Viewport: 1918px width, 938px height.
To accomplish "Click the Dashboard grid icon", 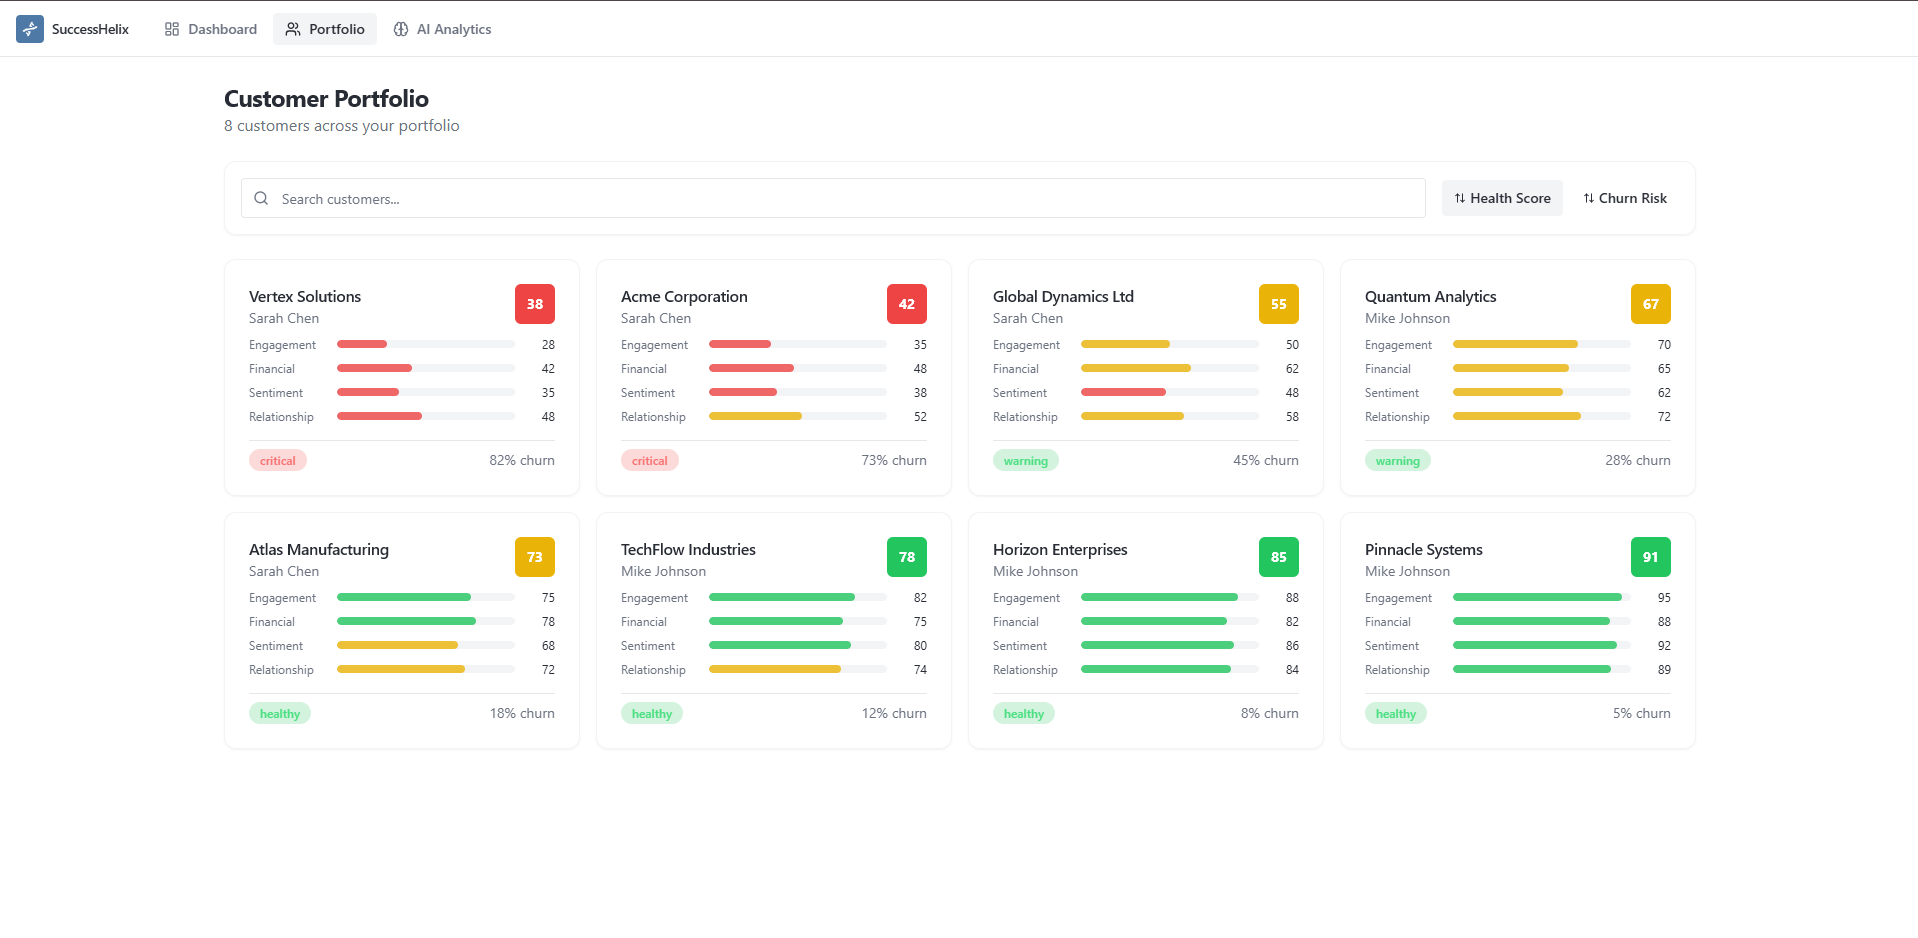I will (x=172, y=29).
